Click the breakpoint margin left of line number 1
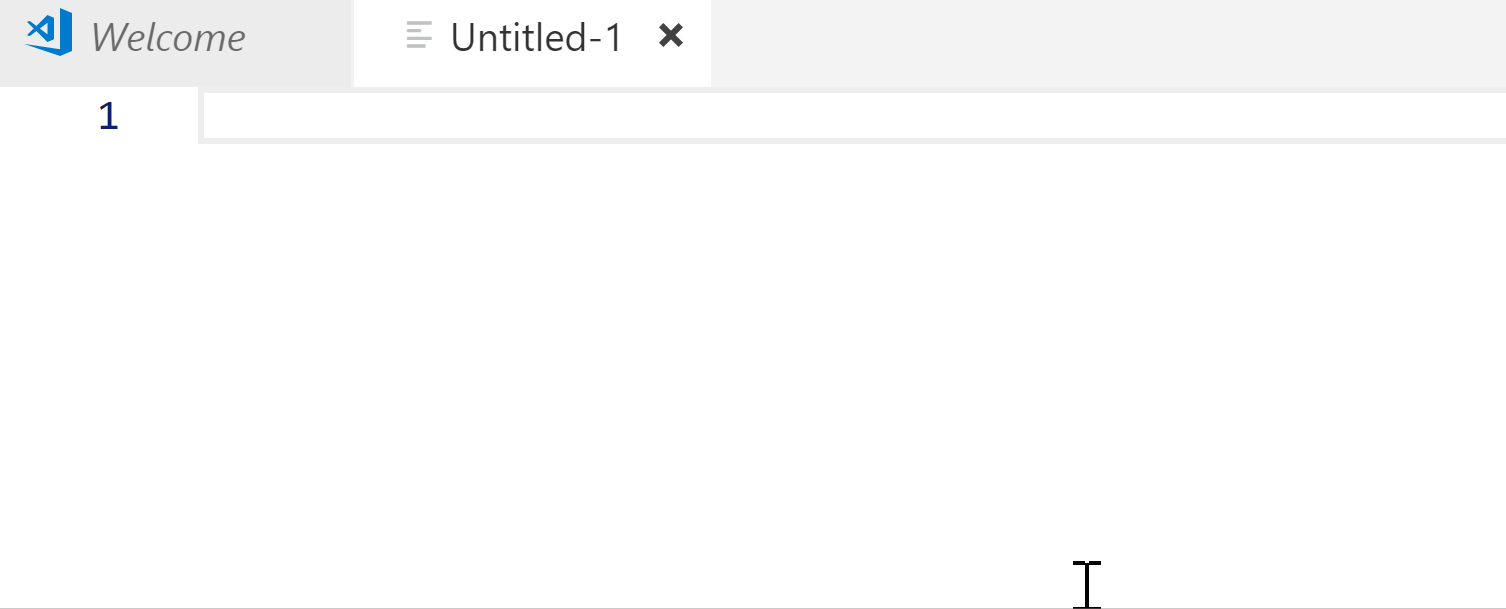The width and height of the screenshot is (1506, 609). pyautogui.click(x=40, y=117)
